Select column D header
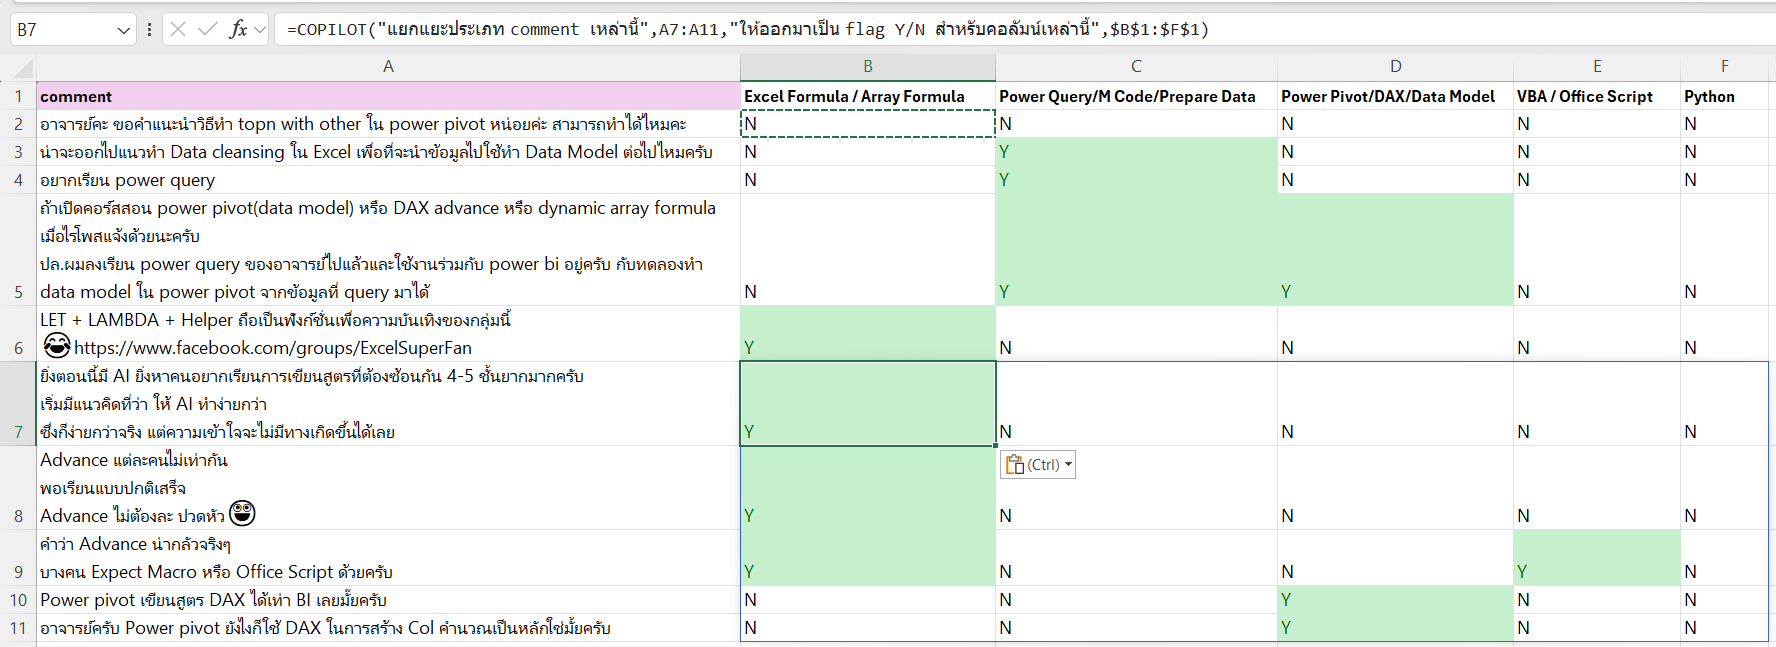The width and height of the screenshot is (1776, 647). click(x=1395, y=66)
